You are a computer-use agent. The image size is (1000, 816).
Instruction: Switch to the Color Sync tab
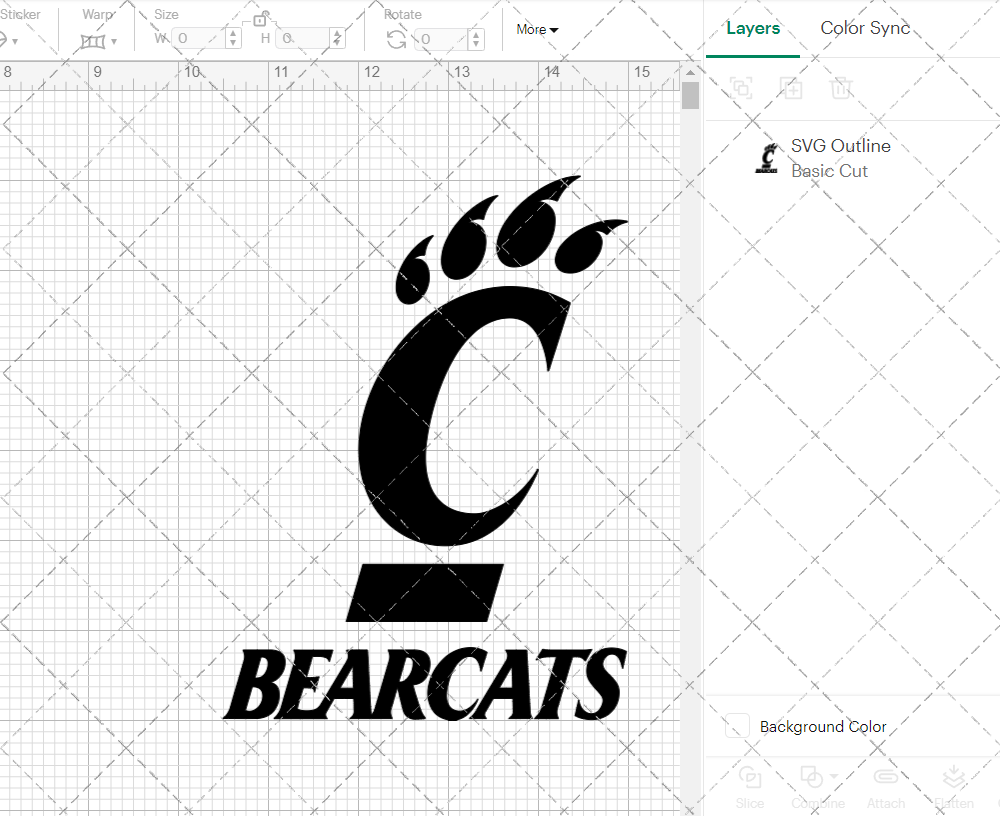864,28
